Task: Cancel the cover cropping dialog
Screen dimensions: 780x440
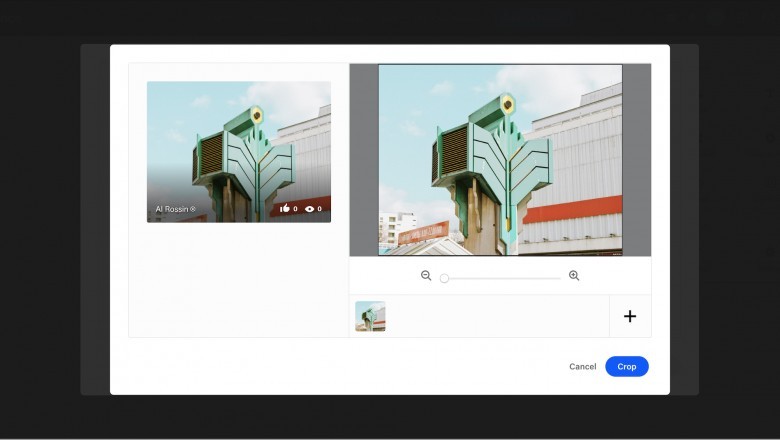Action: point(582,367)
